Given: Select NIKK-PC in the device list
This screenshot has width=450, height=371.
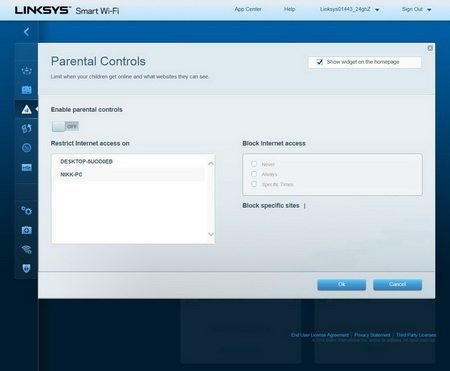Looking at the screenshot, I should point(129,175).
